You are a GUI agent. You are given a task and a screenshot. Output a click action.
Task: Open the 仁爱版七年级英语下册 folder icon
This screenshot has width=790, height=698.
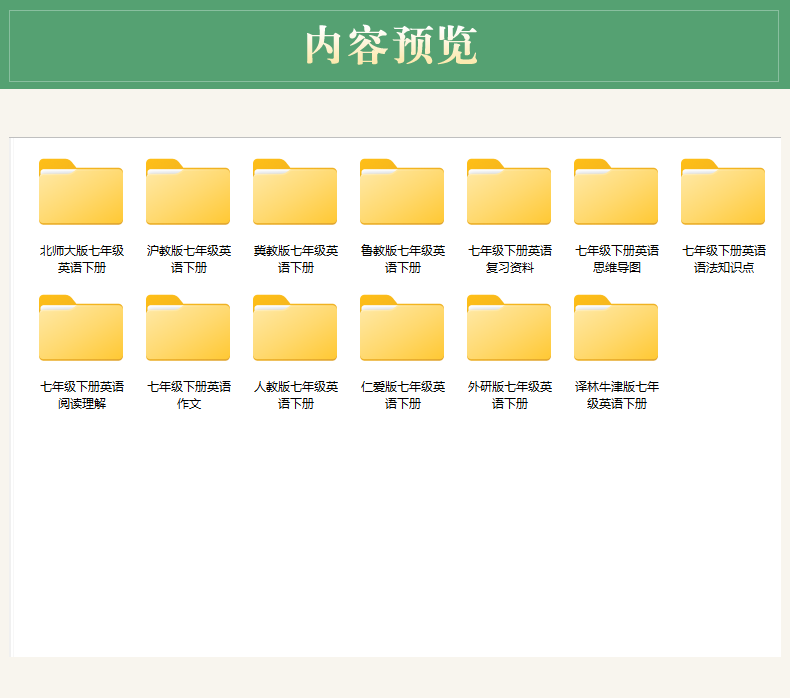402,328
